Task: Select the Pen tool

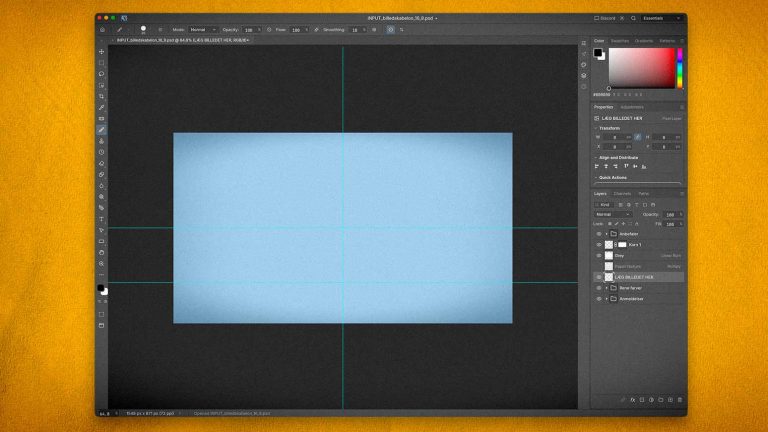Action: (101, 208)
